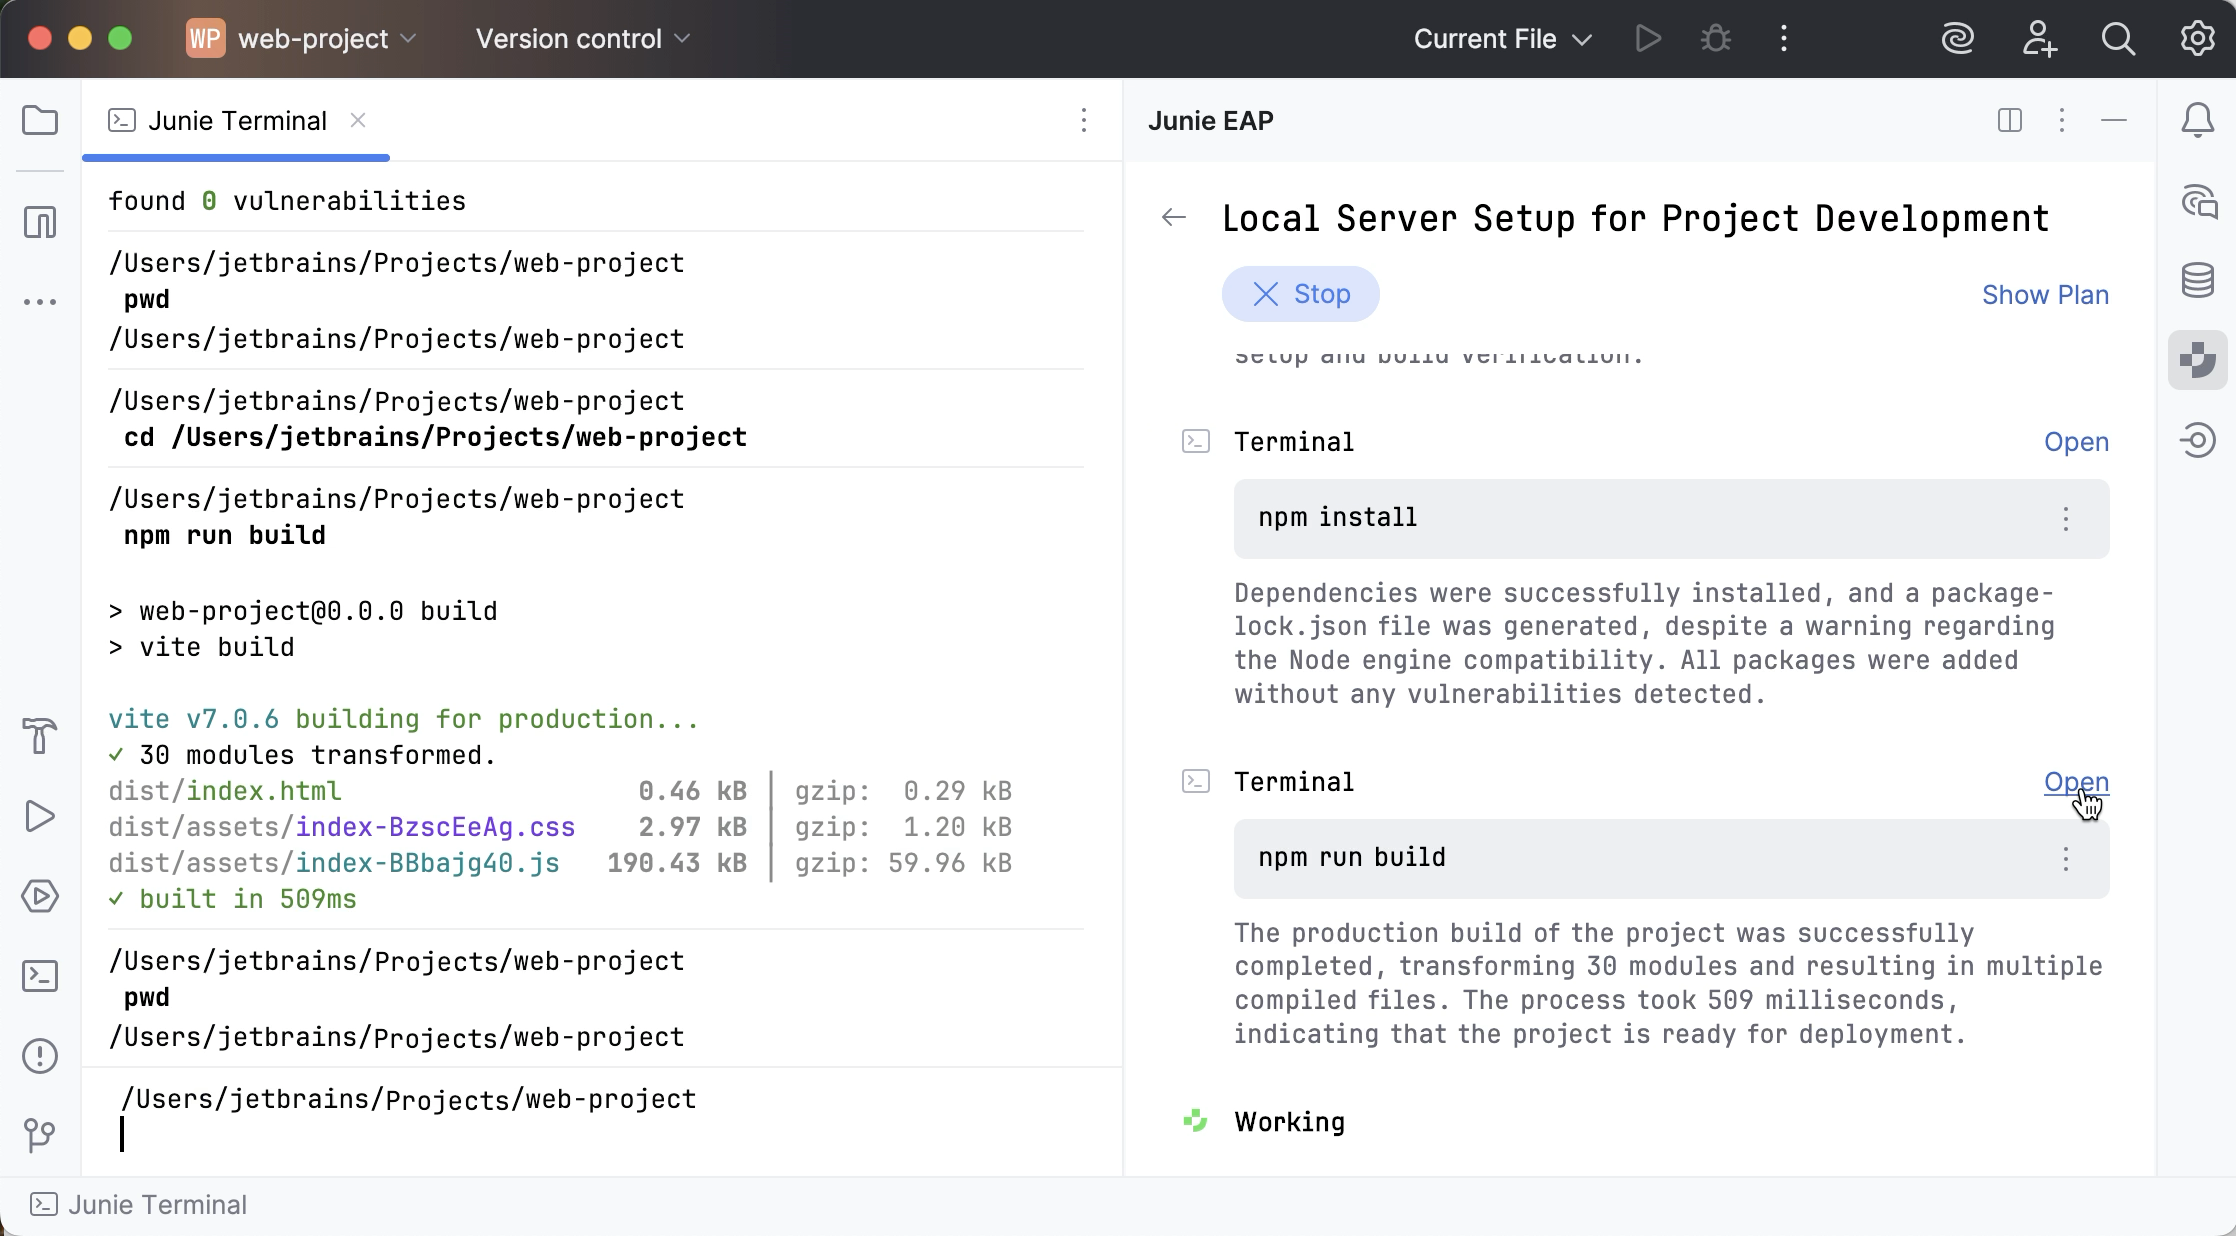2236x1236 pixels.
Task: Open the Notifications bell
Action: [x=2197, y=121]
